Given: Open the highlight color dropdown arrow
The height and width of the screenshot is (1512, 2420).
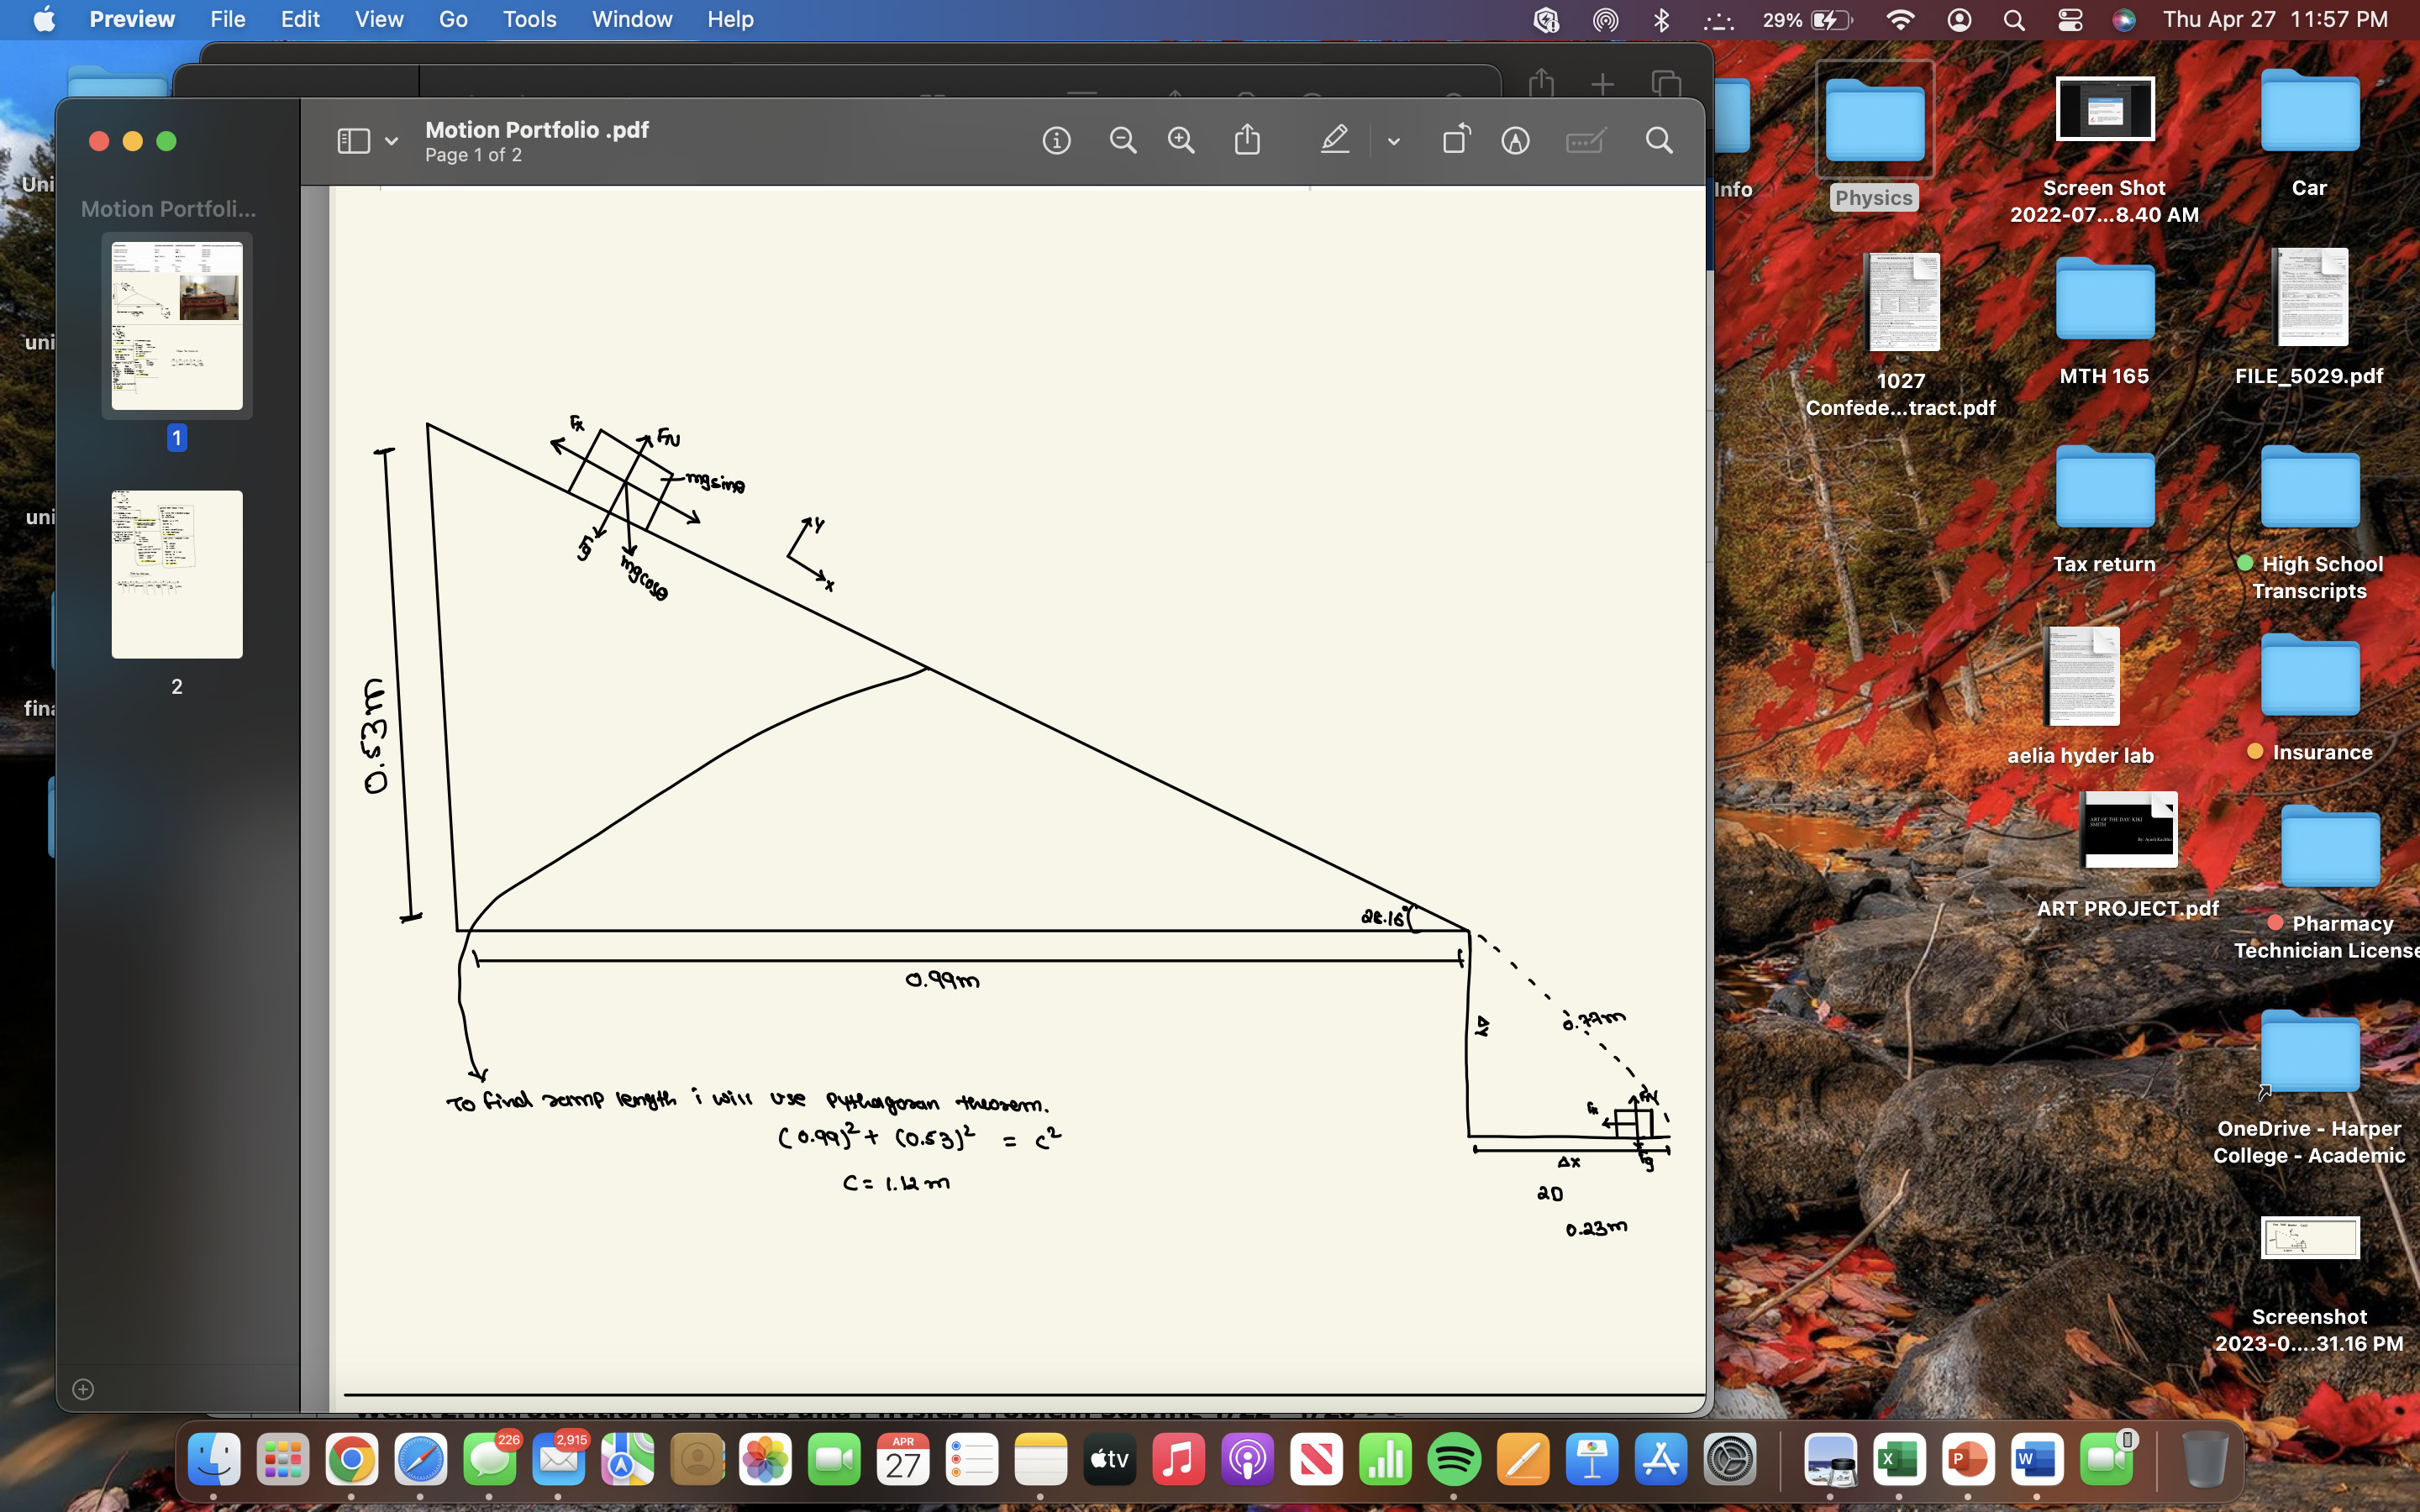Looking at the screenshot, I should 1393,142.
